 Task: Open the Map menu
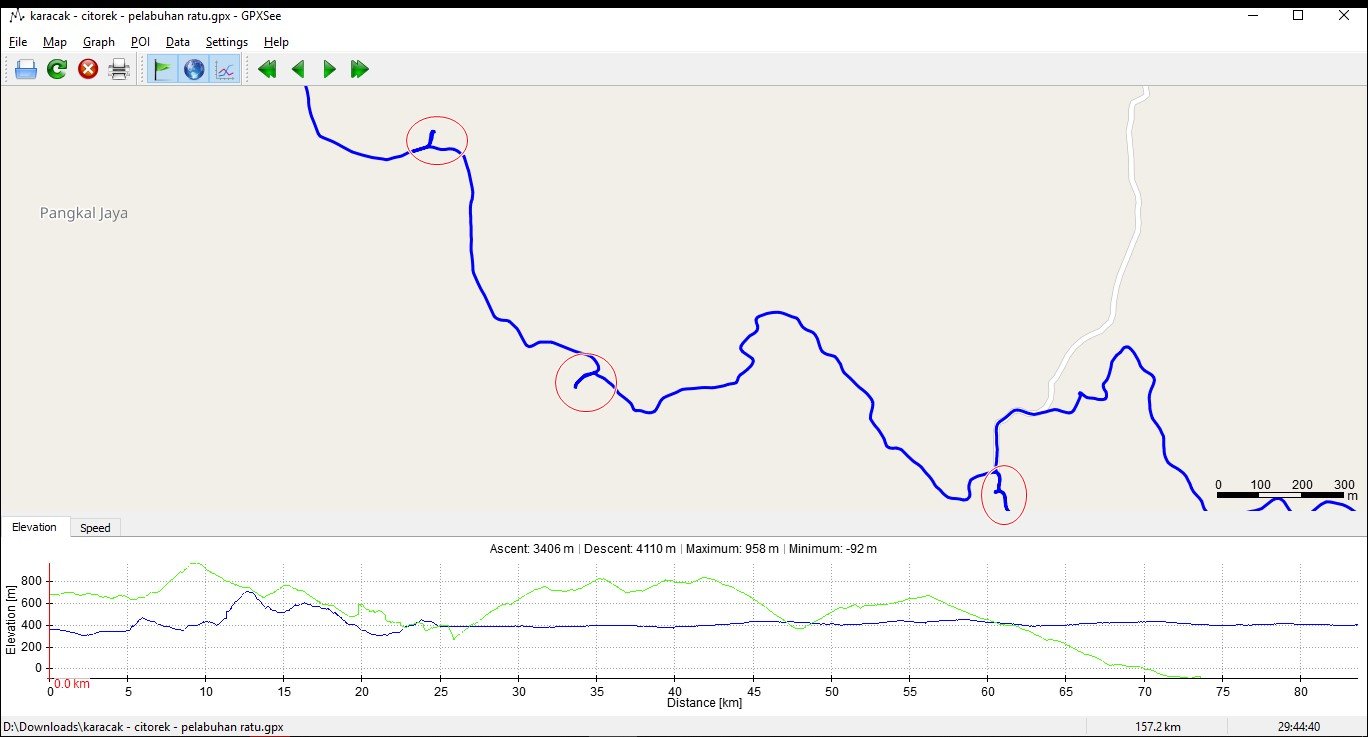55,42
